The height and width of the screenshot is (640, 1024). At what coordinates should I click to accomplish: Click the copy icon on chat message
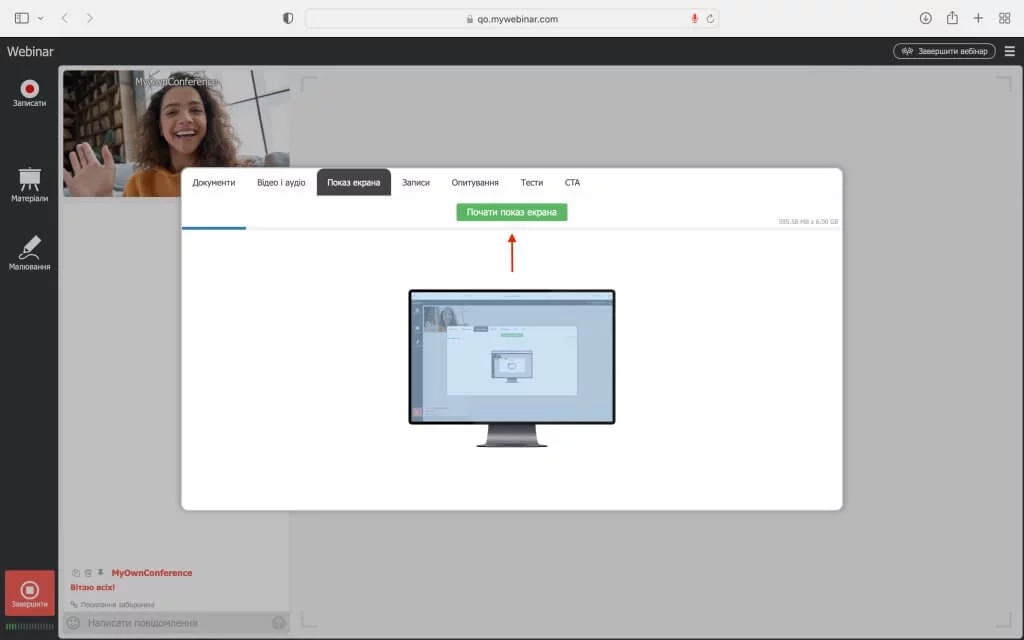tap(76, 573)
